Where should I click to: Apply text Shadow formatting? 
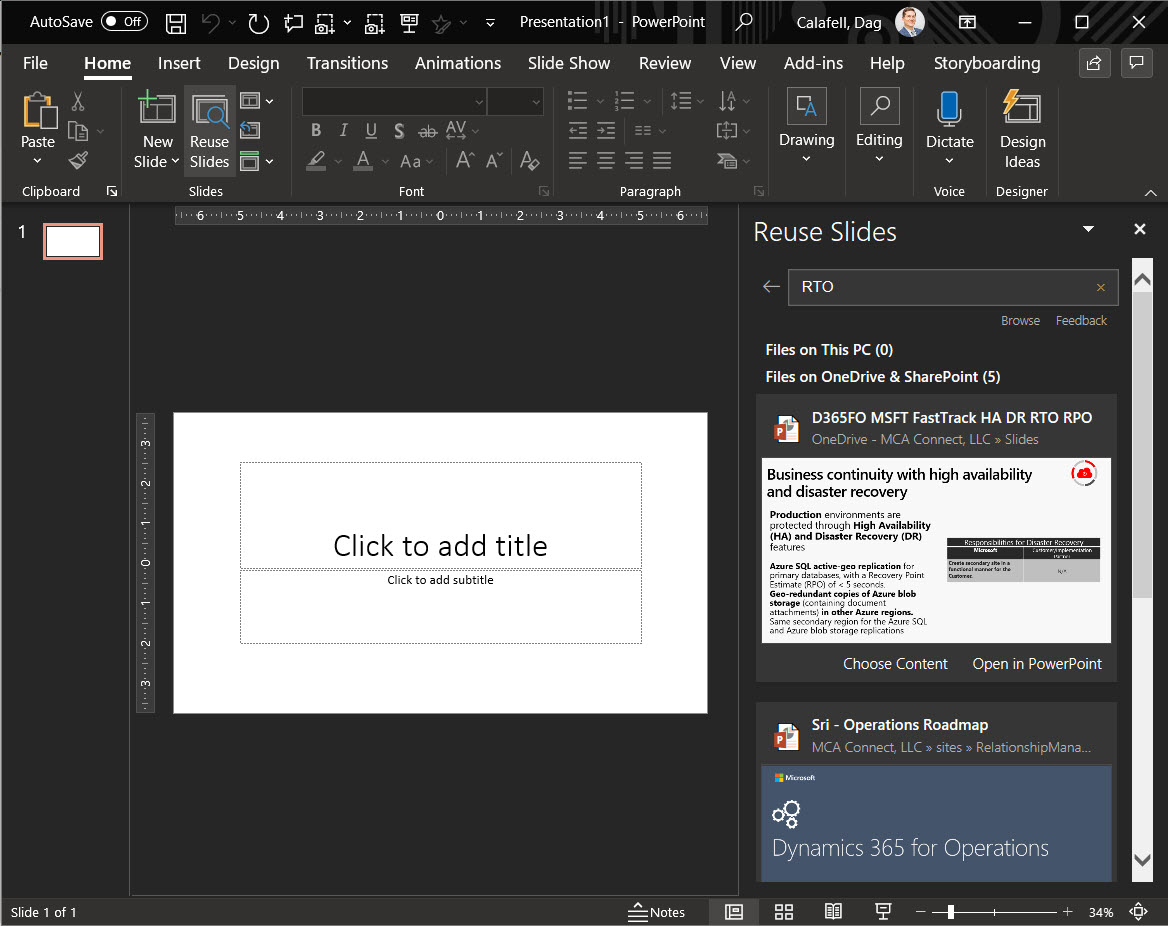point(399,131)
